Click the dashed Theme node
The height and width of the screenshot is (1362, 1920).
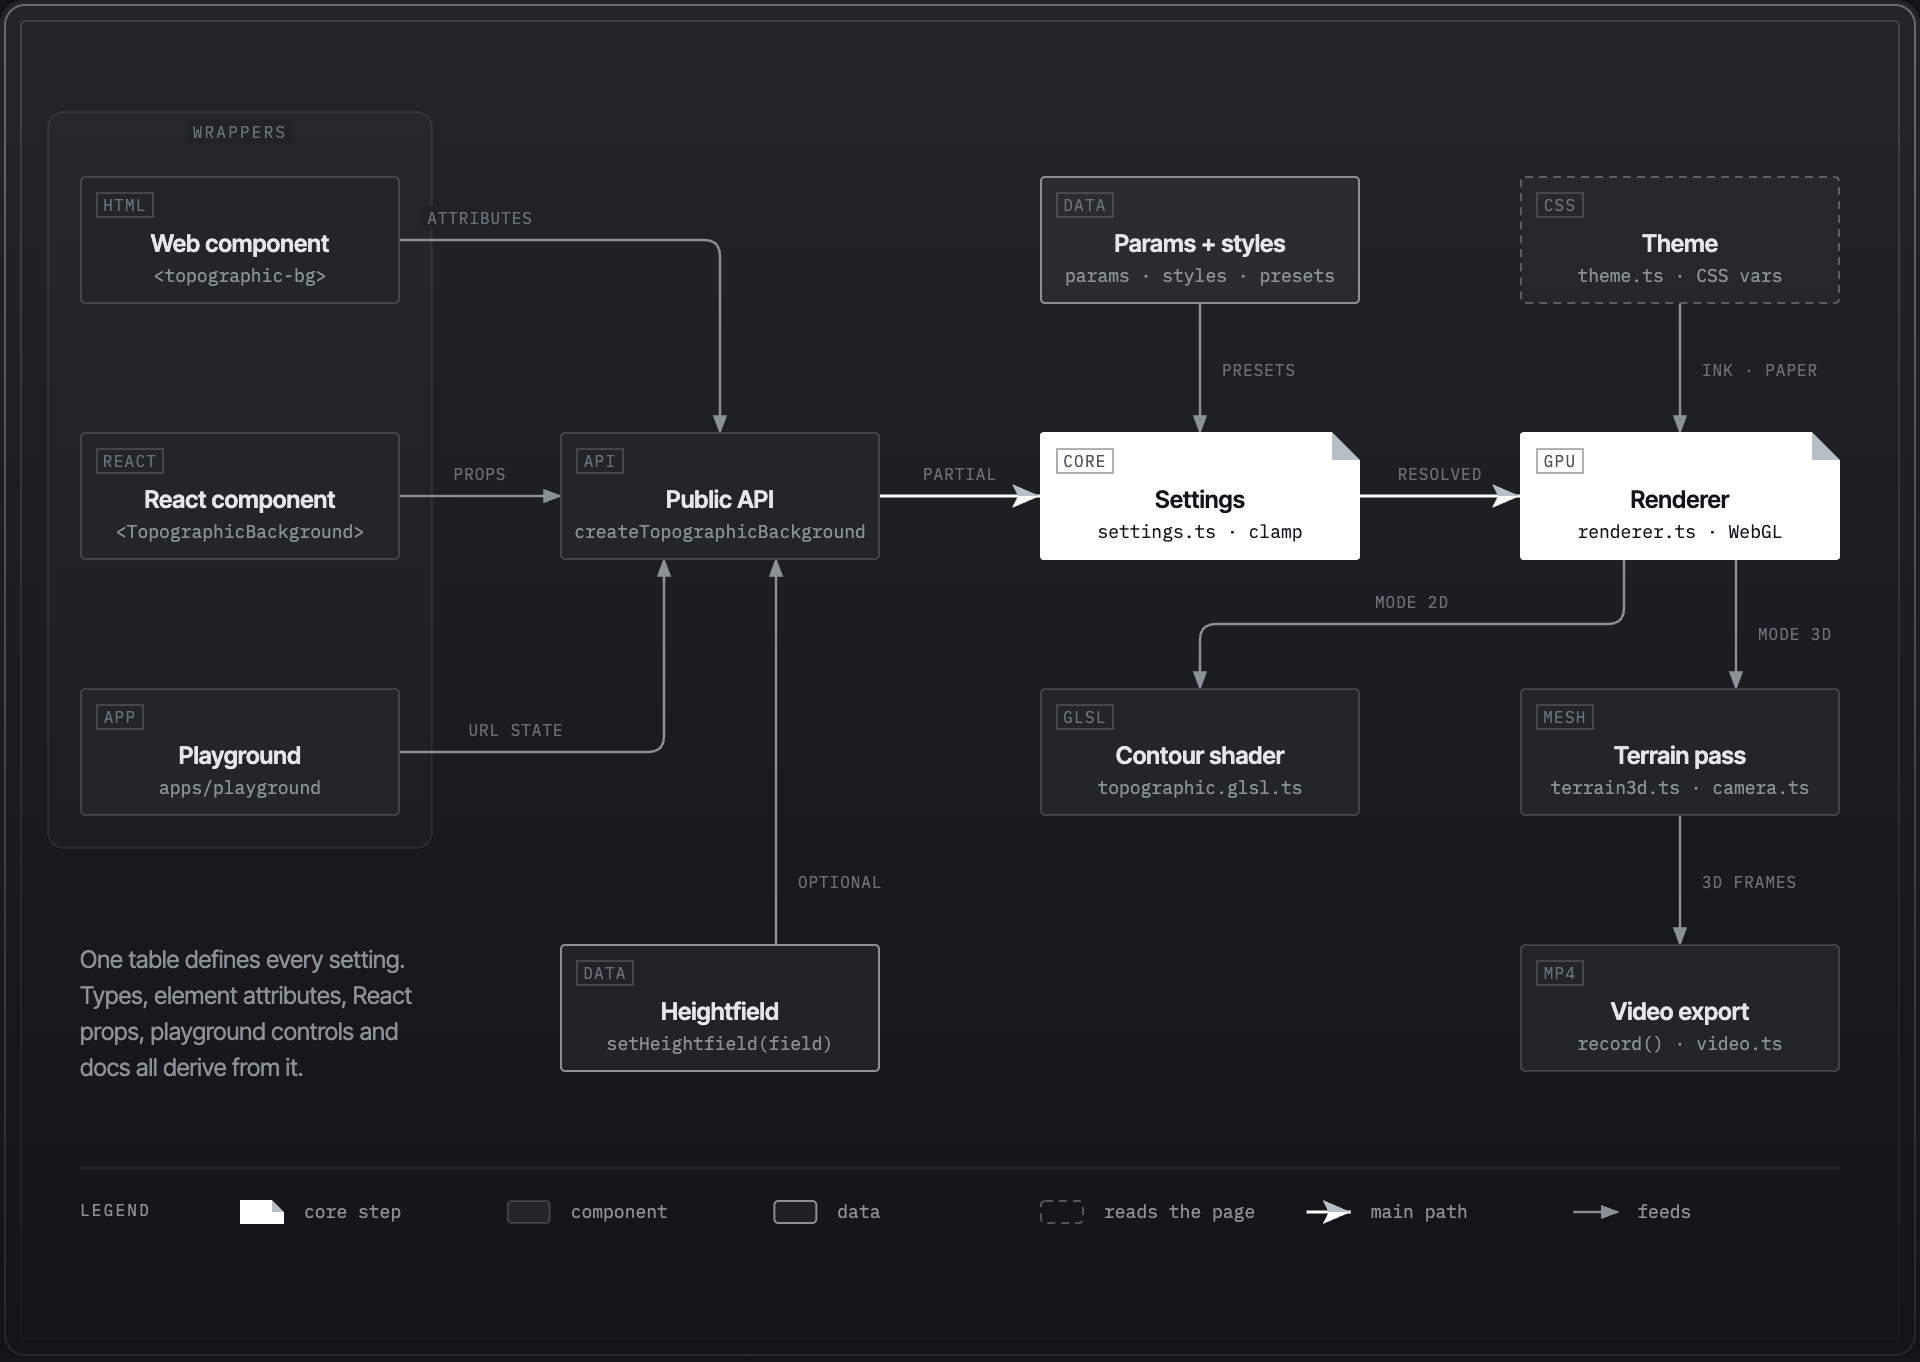(x=1680, y=240)
